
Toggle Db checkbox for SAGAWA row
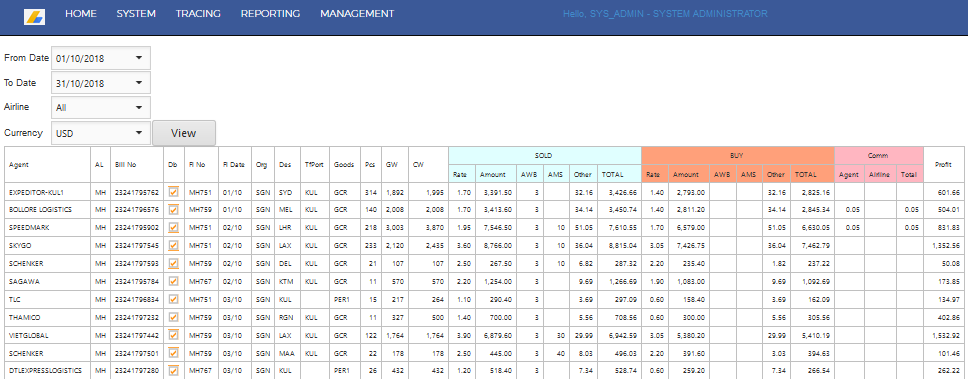click(x=173, y=281)
